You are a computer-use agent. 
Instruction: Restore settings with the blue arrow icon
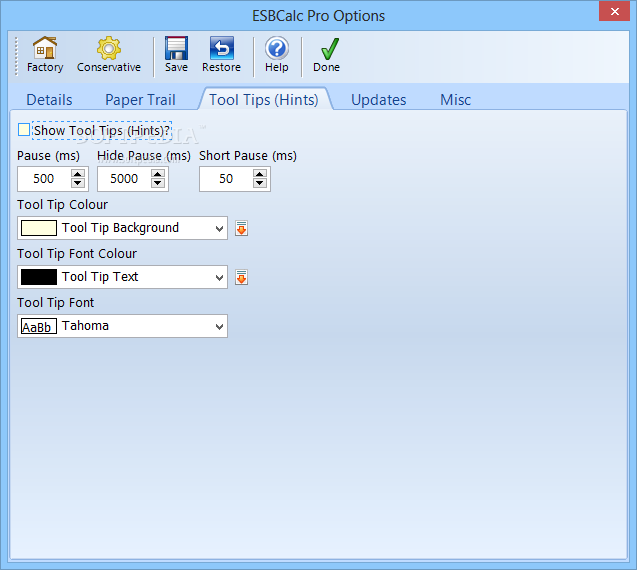tap(221, 48)
